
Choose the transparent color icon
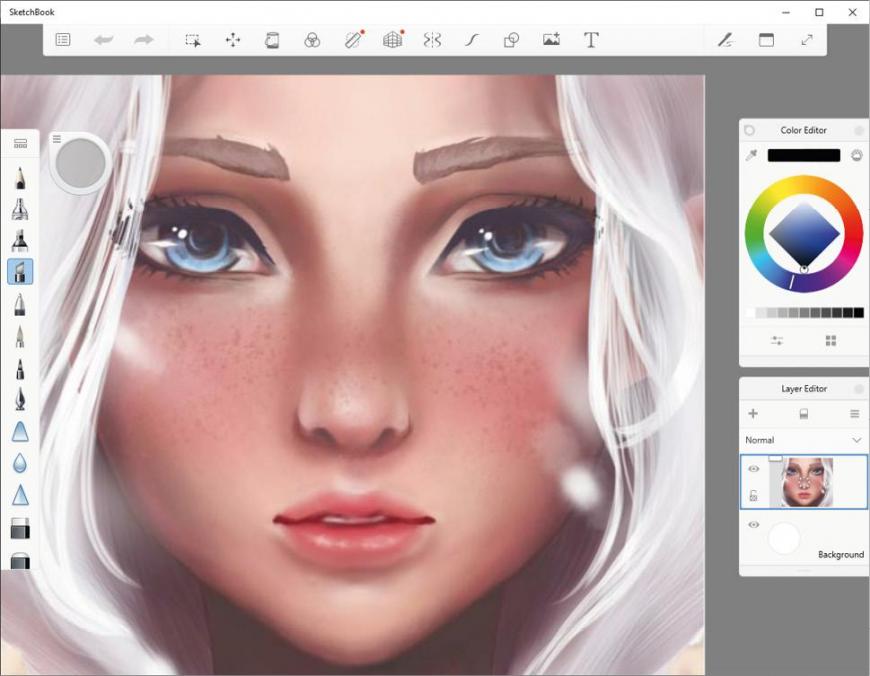tap(857, 155)
